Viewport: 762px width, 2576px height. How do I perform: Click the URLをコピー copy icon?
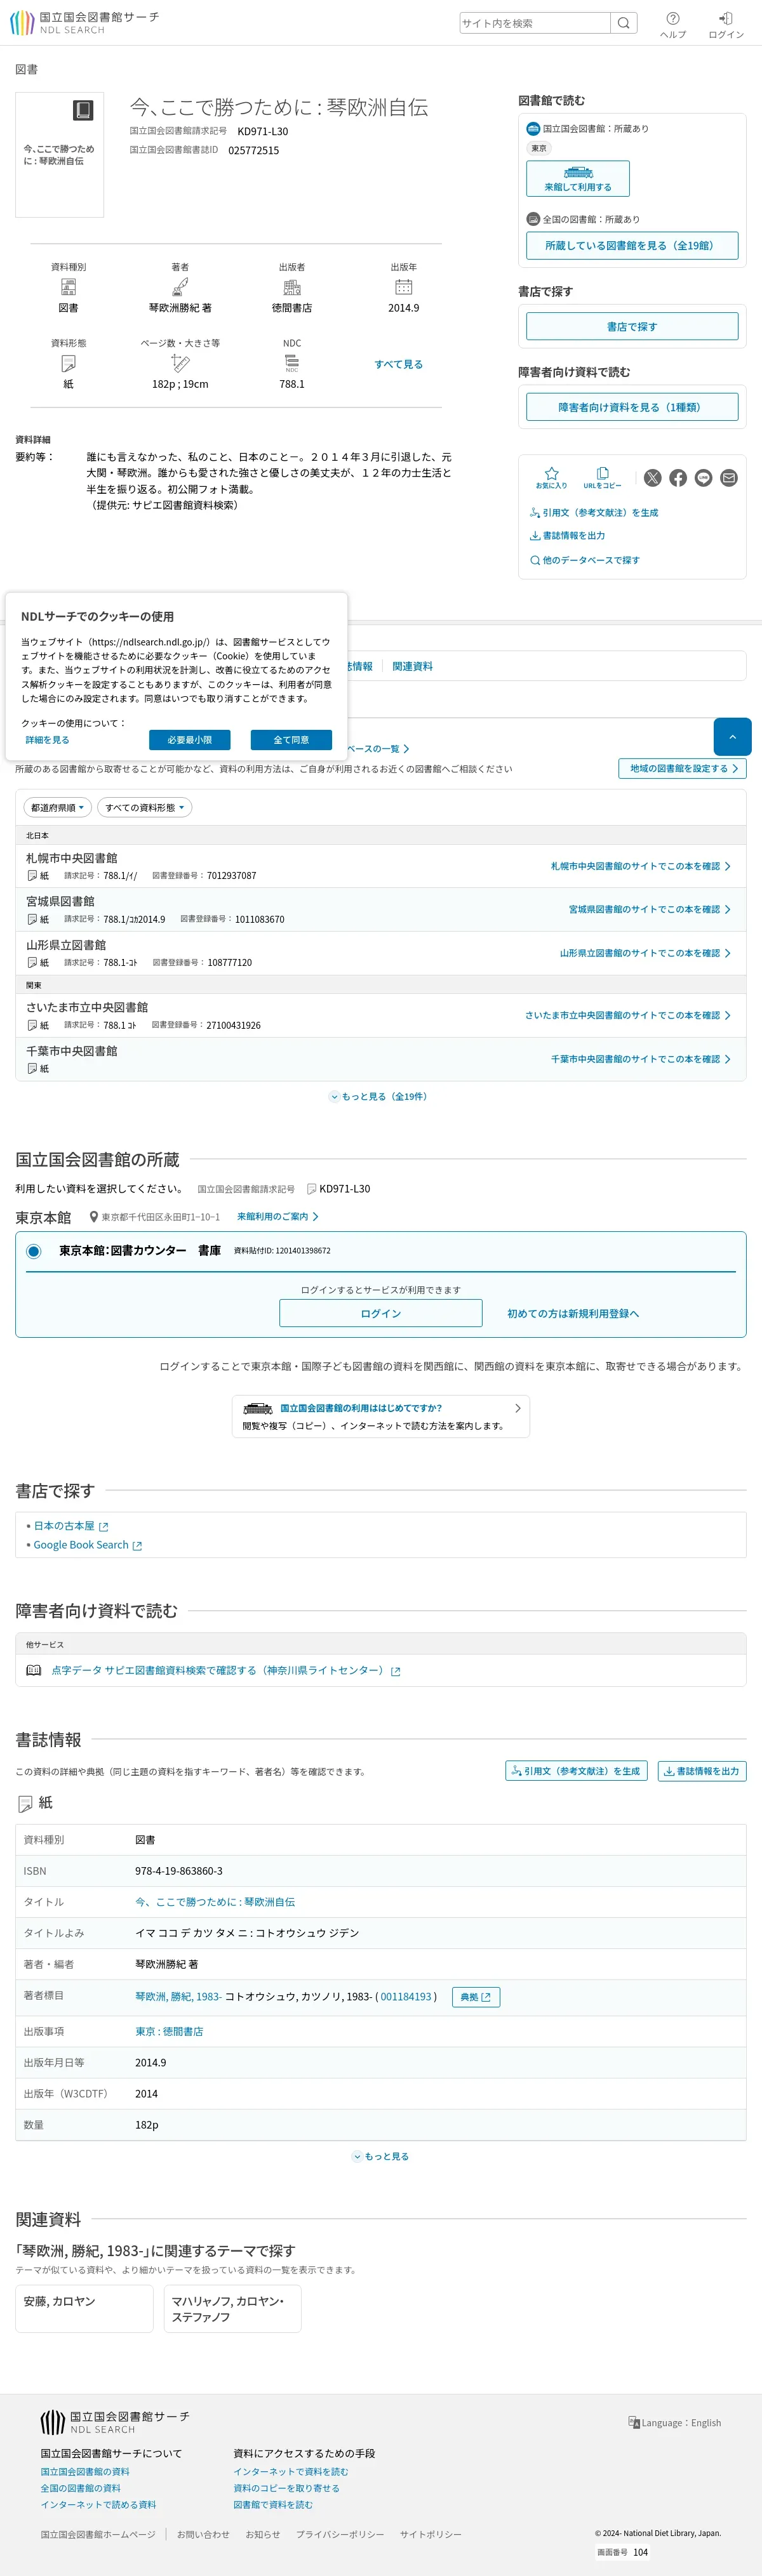coord(602,478)
